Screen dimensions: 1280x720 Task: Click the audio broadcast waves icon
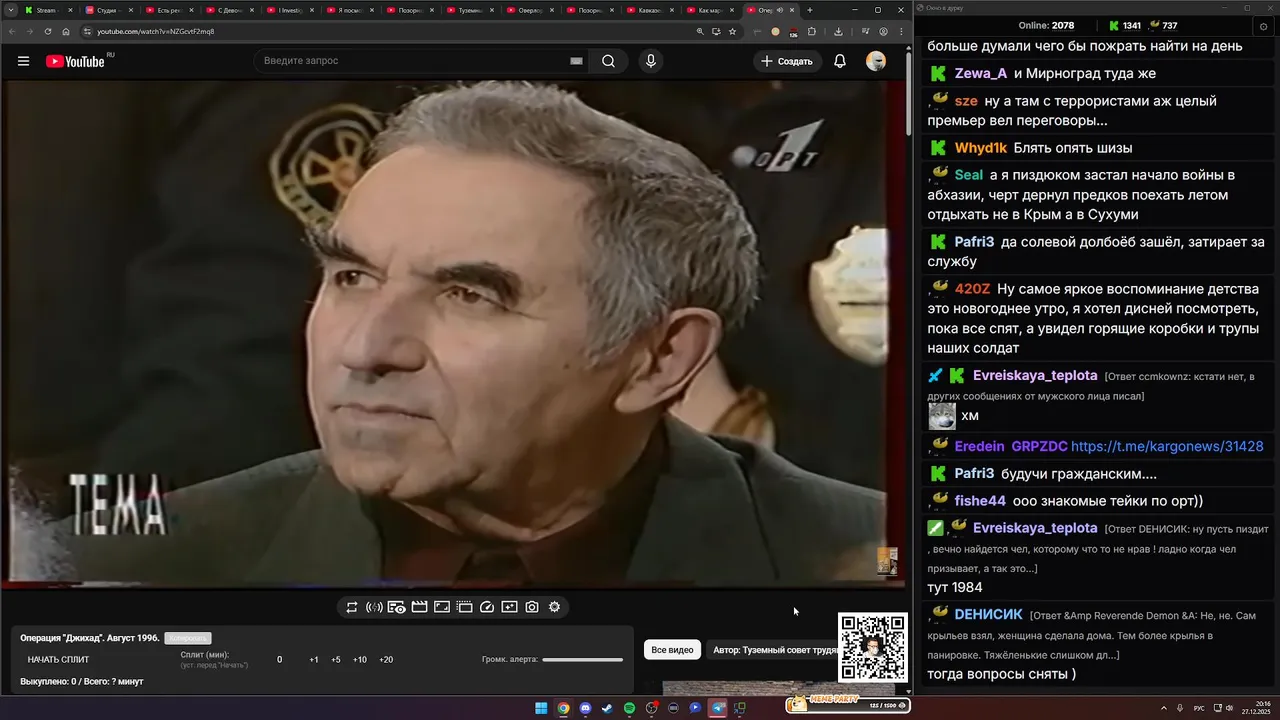click(374, 607)
